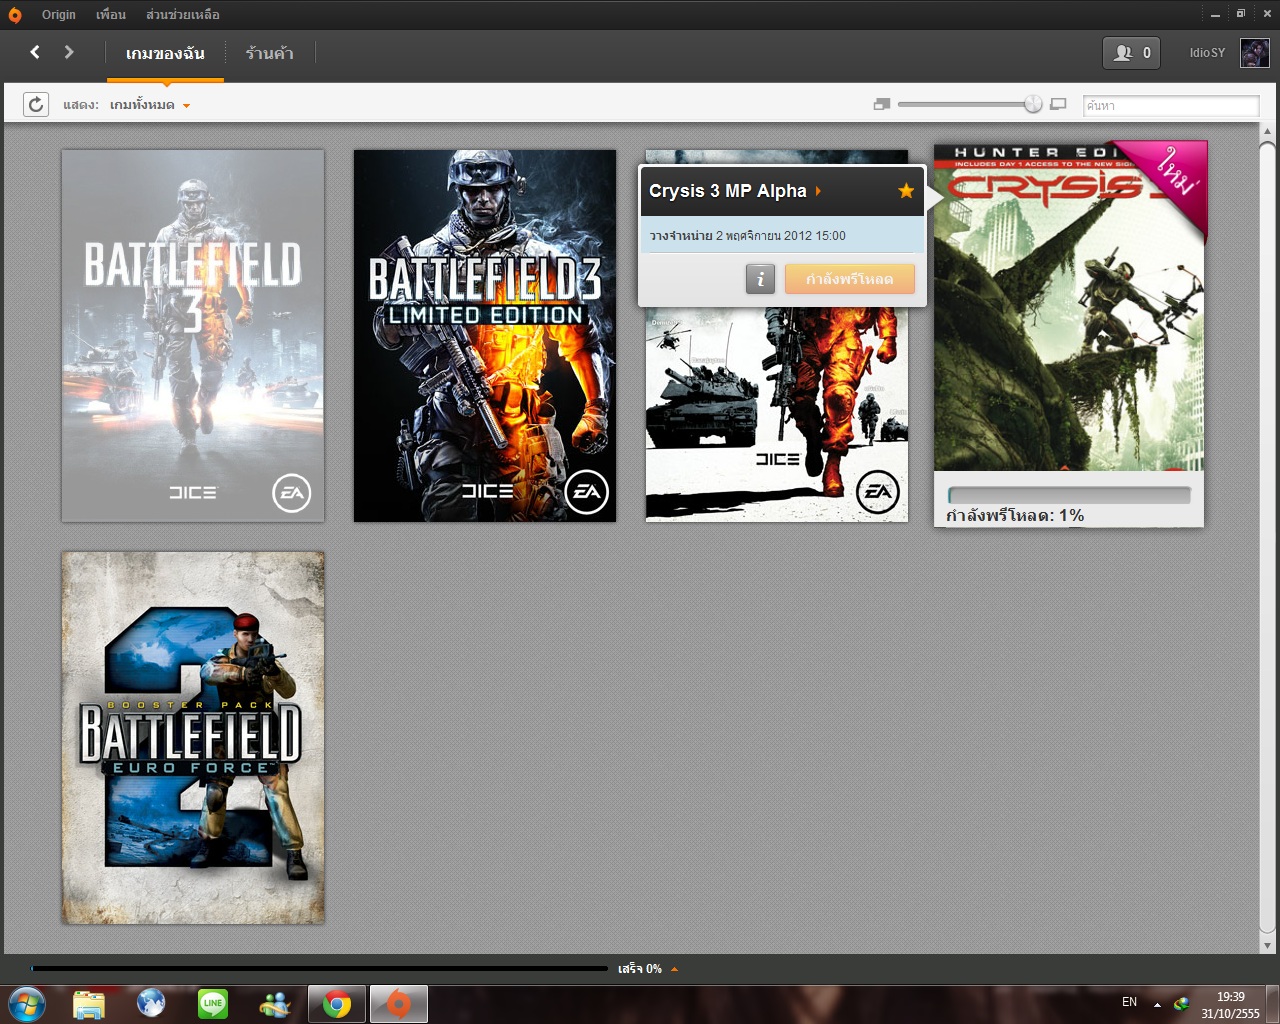Select the เกมของฉัน tab

(165, 53)
